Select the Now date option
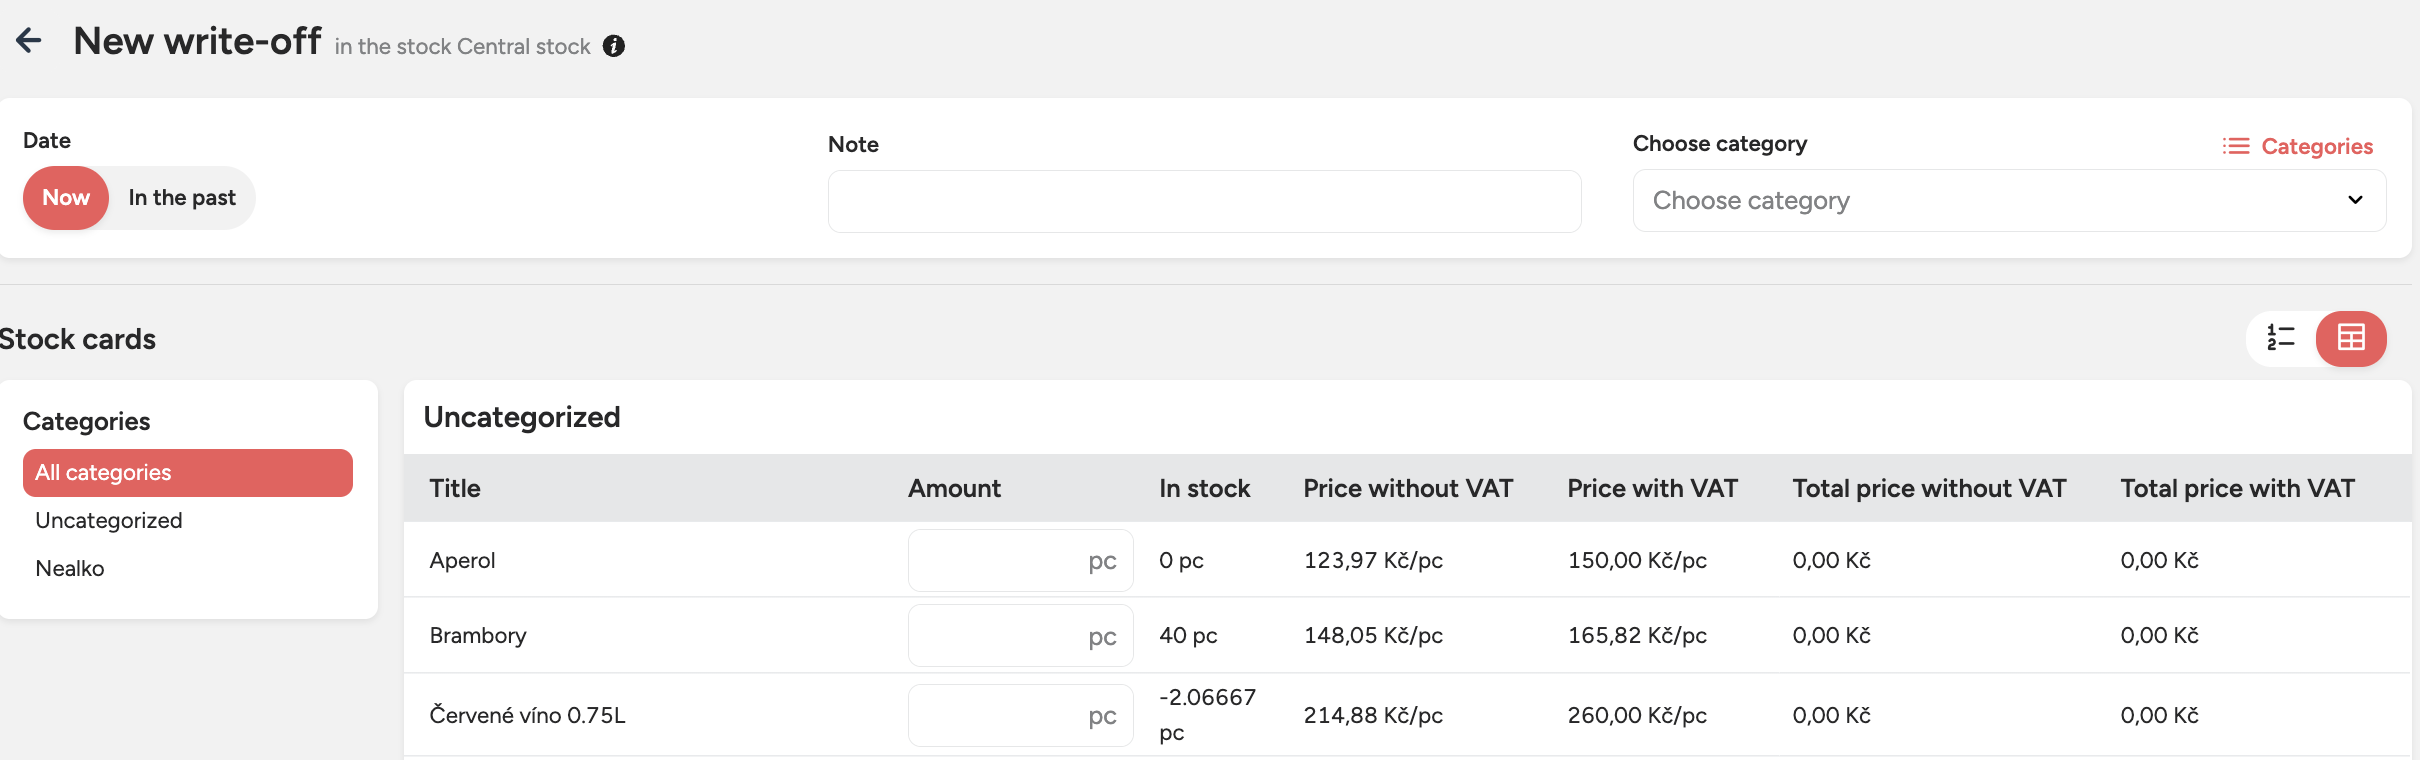This screenshot has height=760, width=2420. point(66,198)
